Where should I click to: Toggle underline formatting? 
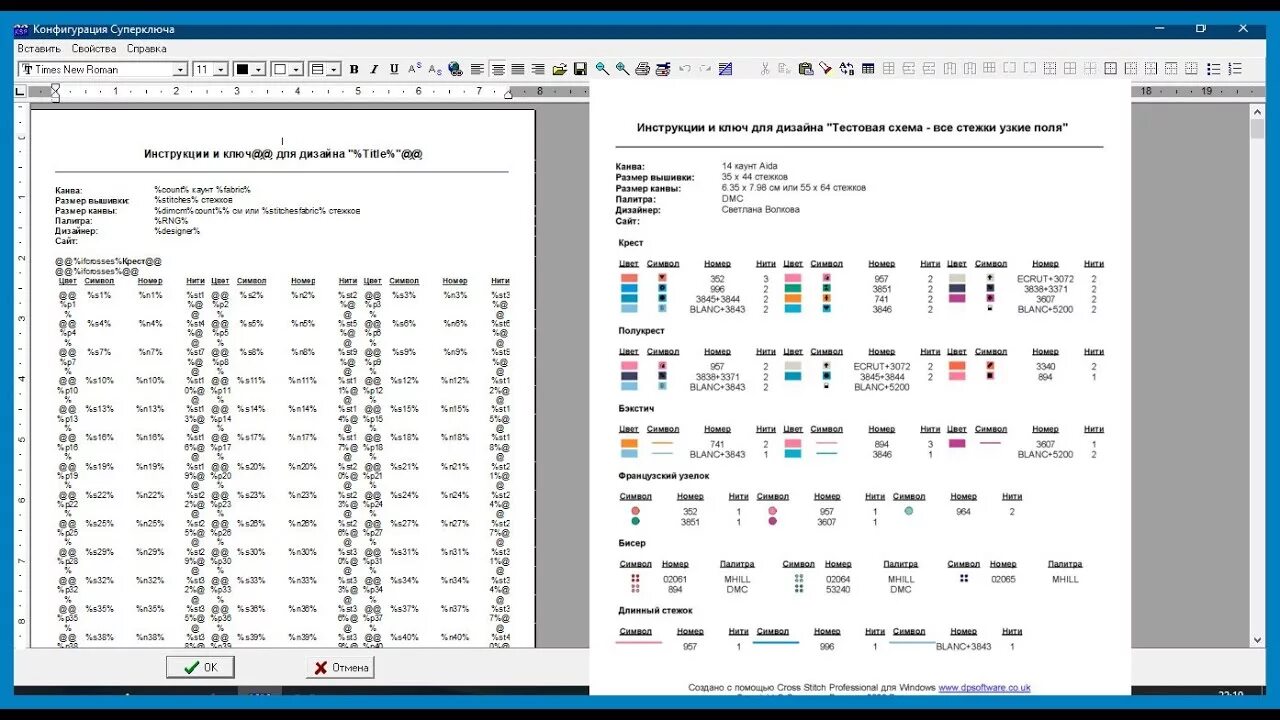[x=394, y=69]
